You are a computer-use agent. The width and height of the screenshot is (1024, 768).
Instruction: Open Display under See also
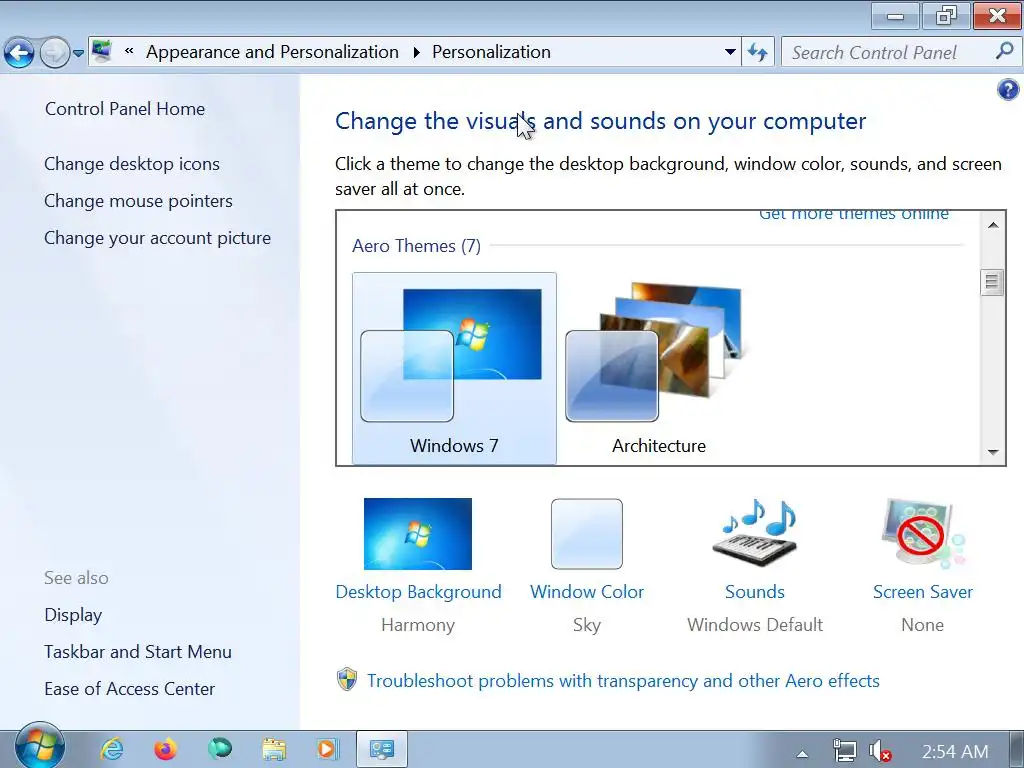[x=73, y=615]
